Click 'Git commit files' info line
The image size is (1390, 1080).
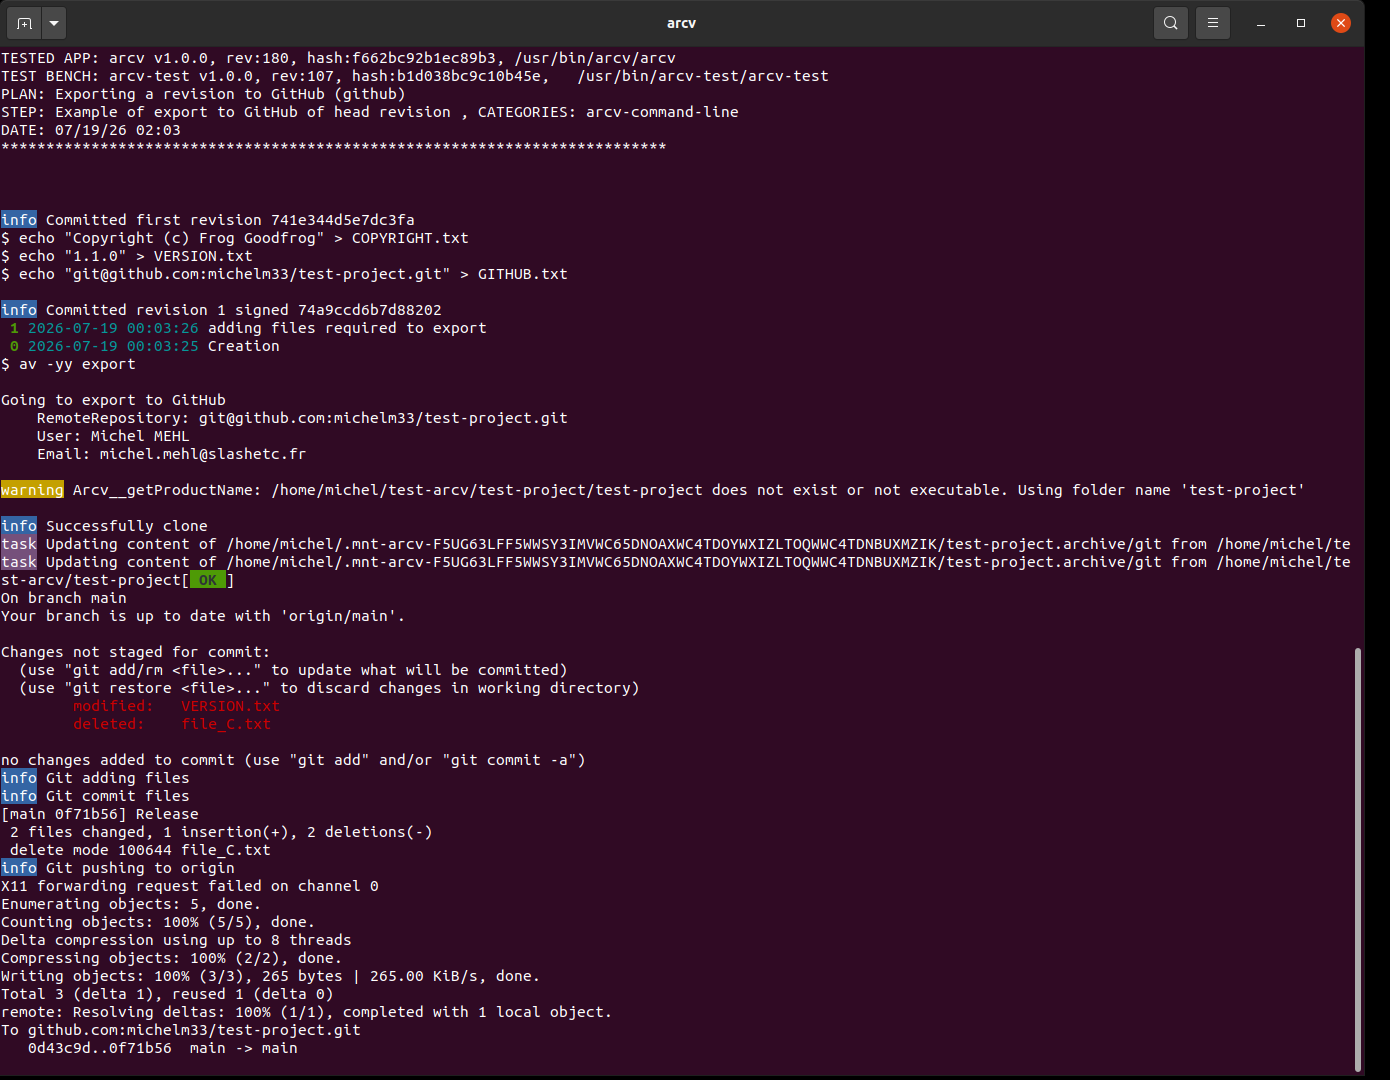pos(95,796)
